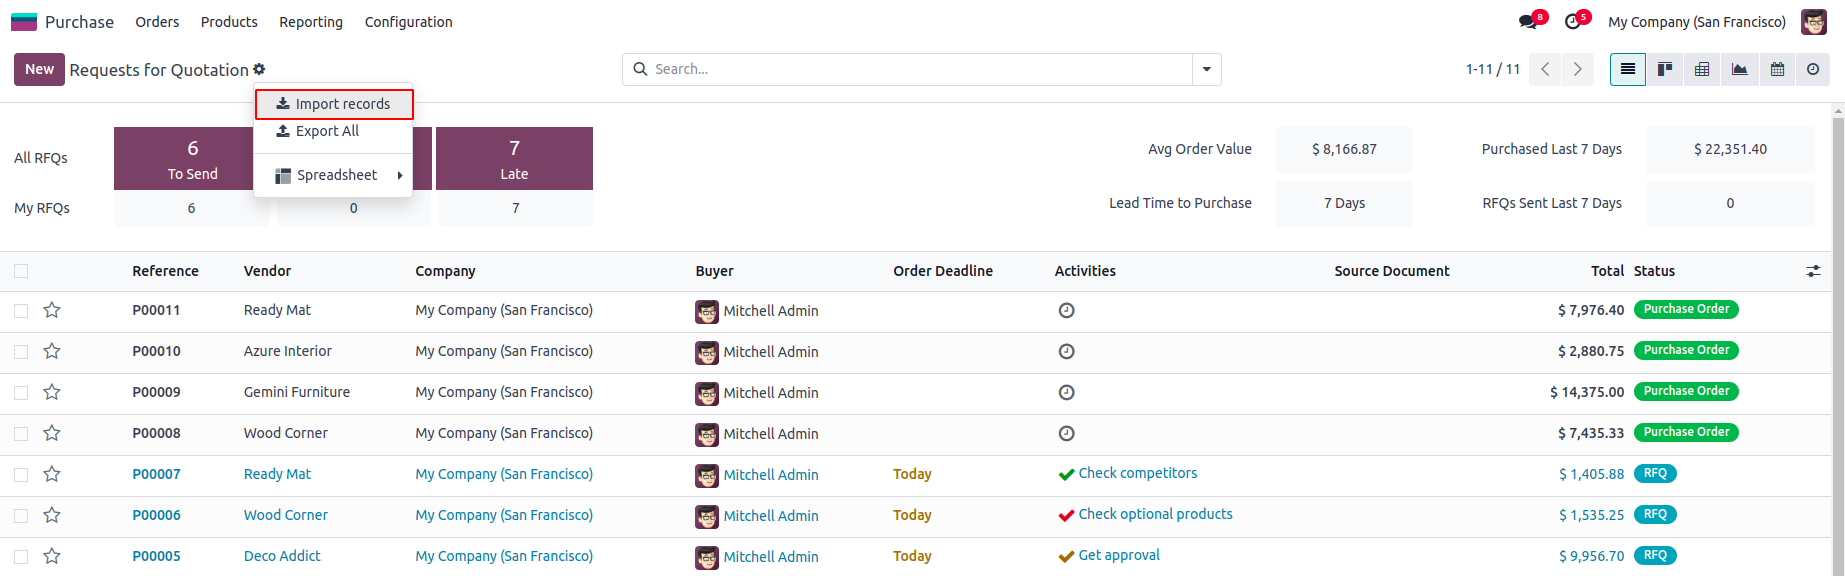Screen dimensions: 1845x576
Task: Switch to activity view
Action: click(1813, 69)
